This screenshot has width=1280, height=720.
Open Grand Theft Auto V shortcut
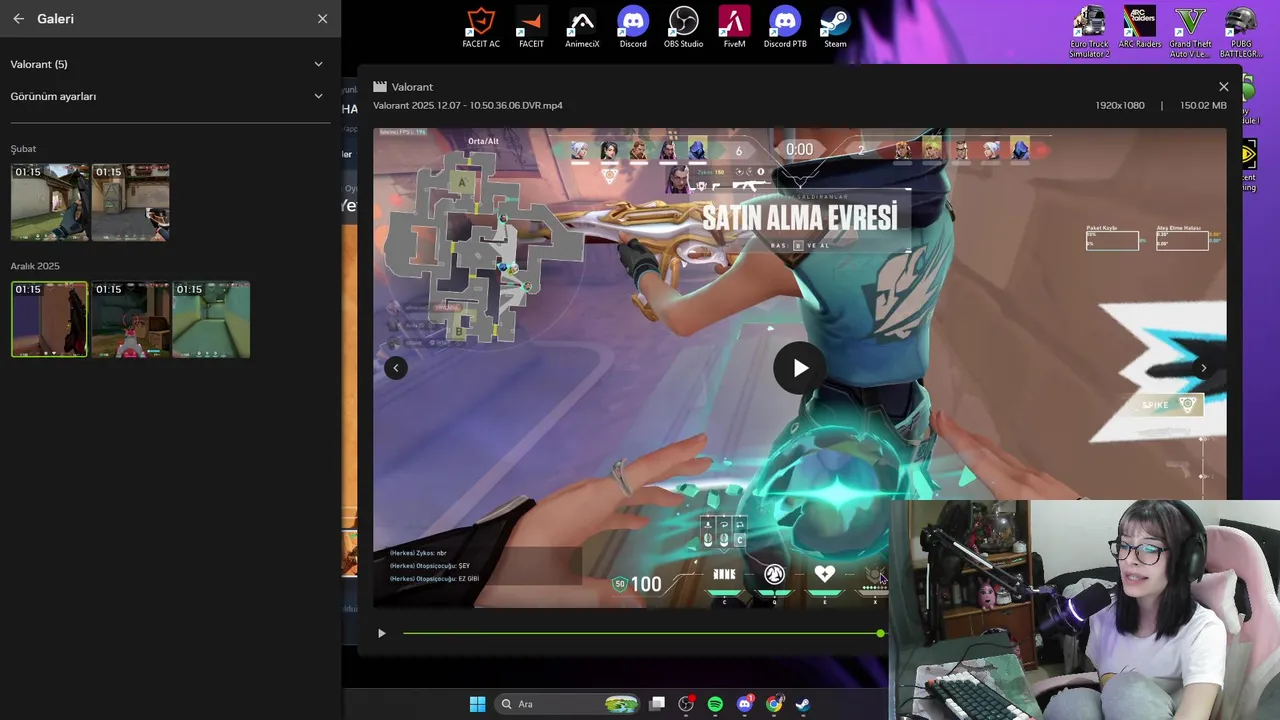tap(1190, 32)
